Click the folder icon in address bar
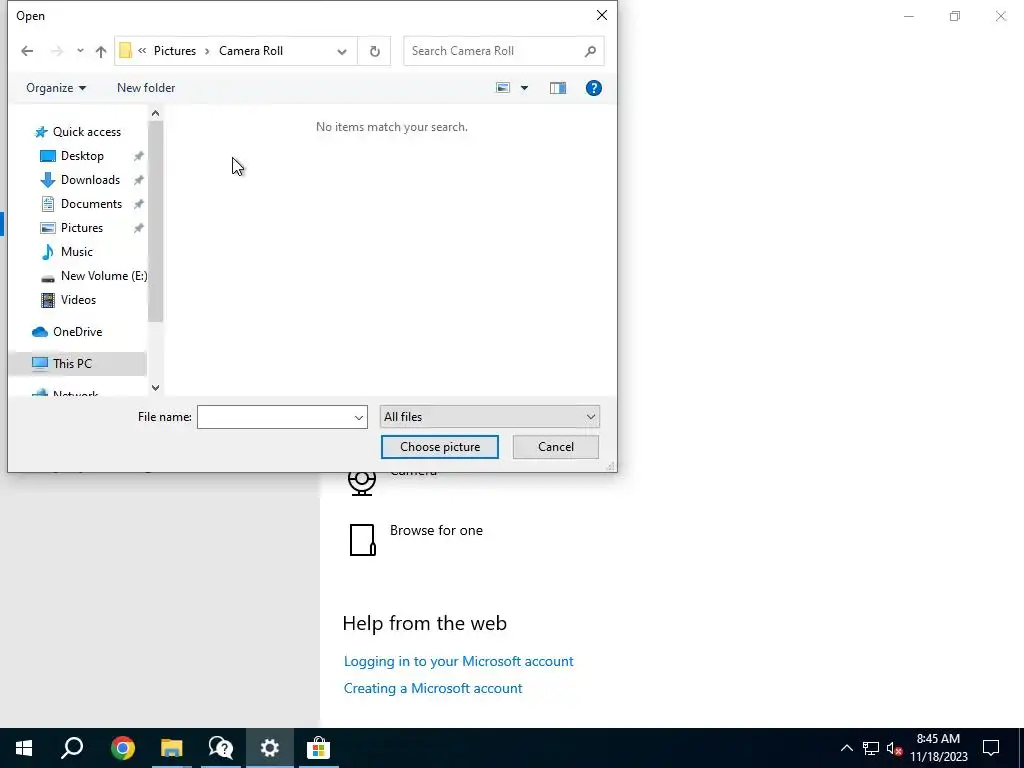Image resolution: width=1024 pixels, height=768 pixels. [125, 51]
